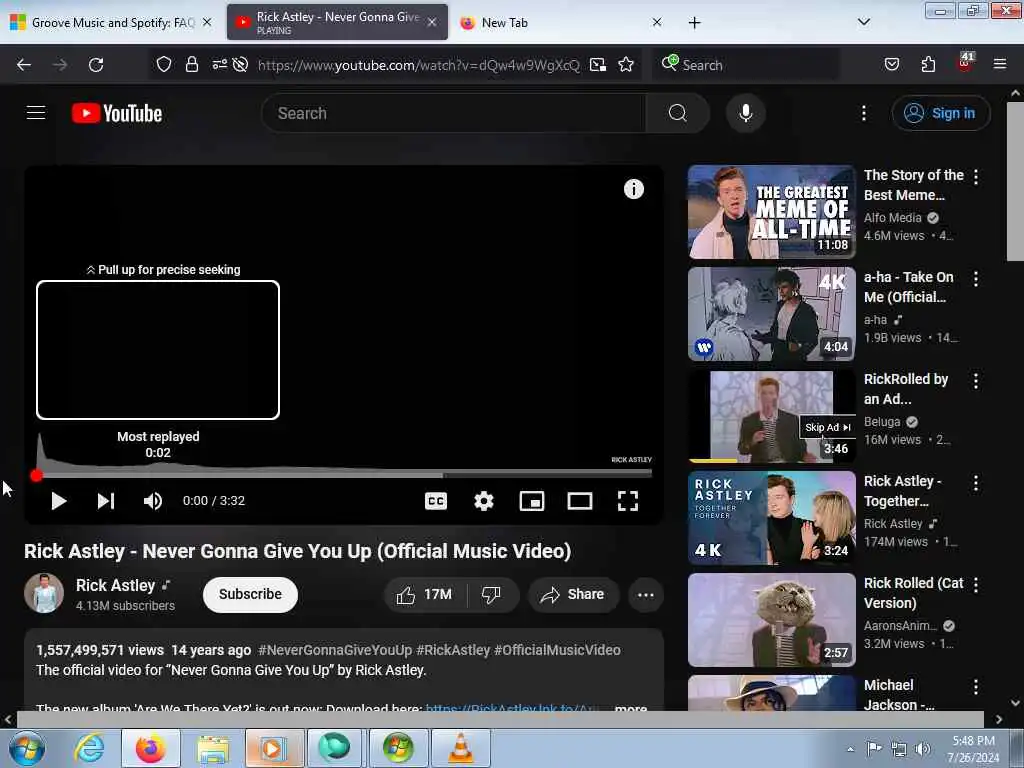Enable the miniplayer mode

(532, 501)
